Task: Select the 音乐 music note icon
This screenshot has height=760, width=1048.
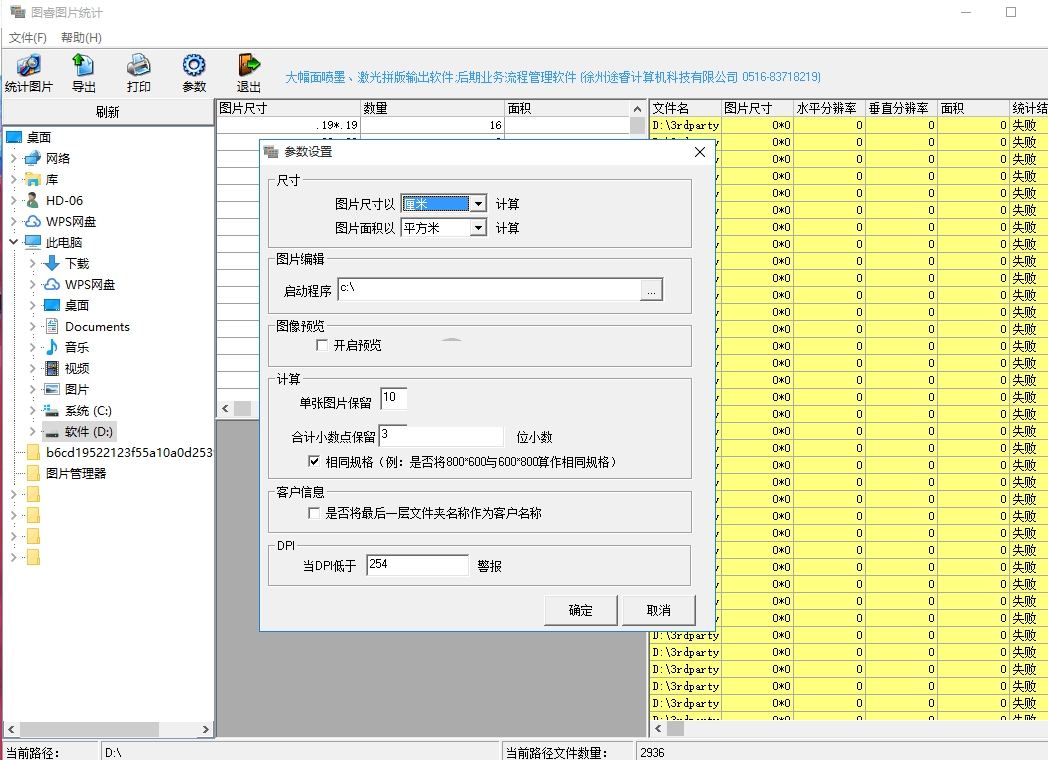Action: pyautogui.click(x=52, y=347)
